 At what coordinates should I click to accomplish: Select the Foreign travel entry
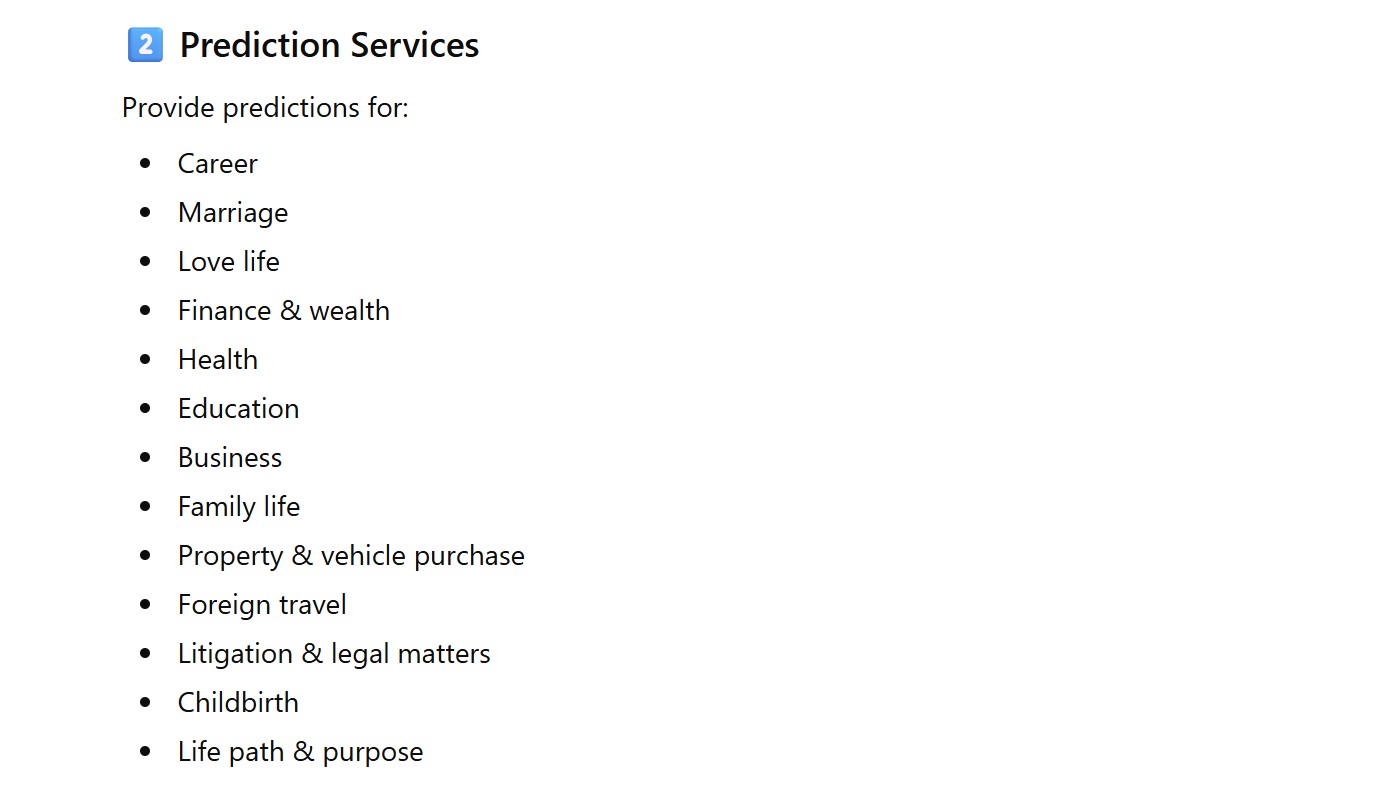(x=262, y=605)
